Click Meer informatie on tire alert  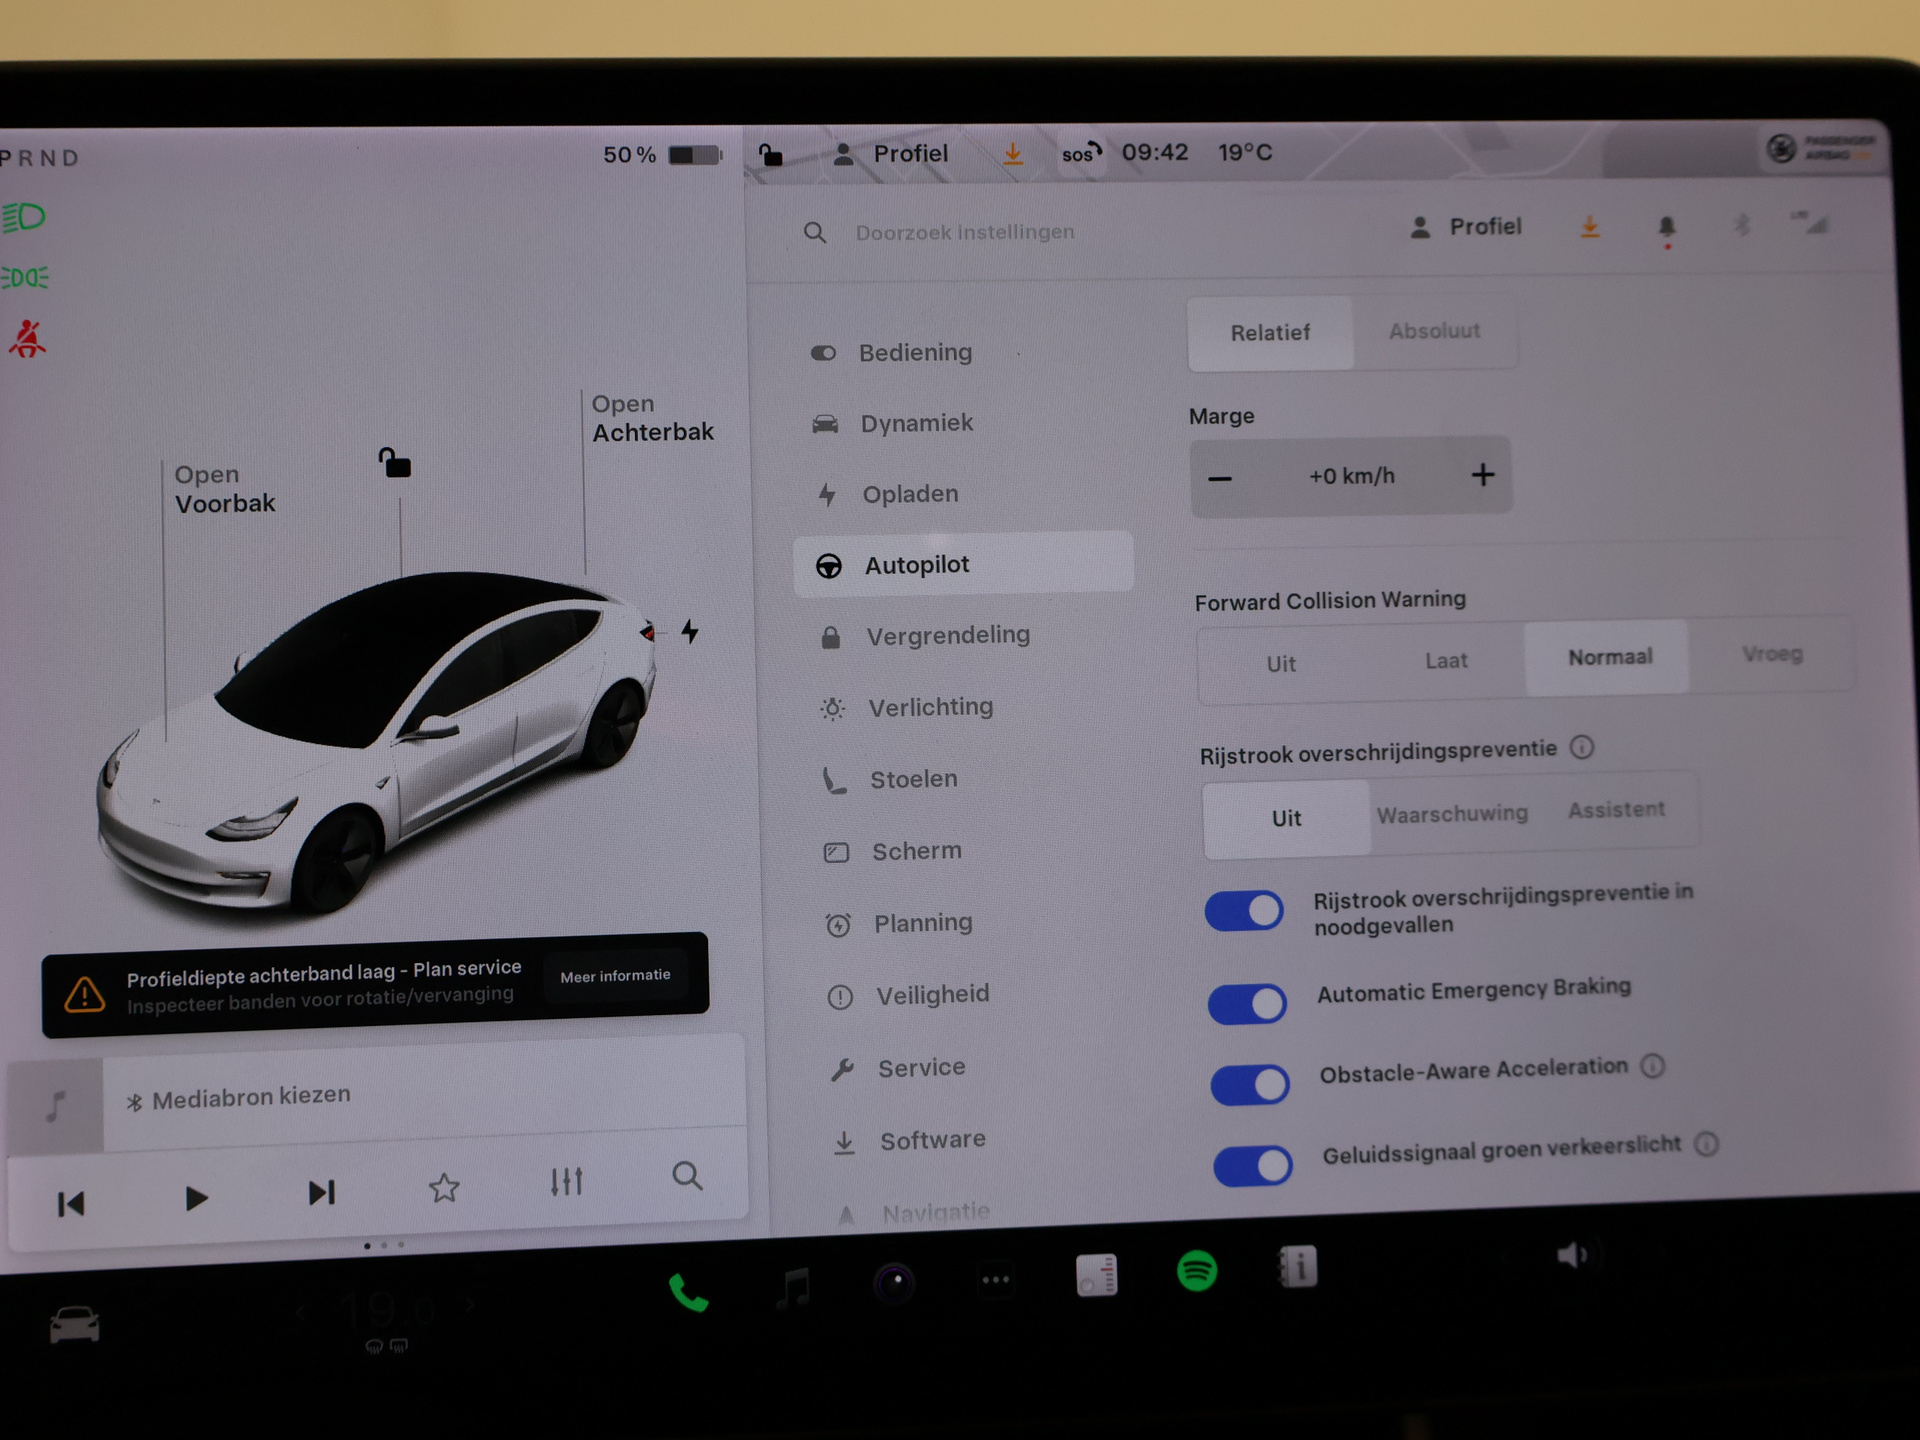pos(615,976)
